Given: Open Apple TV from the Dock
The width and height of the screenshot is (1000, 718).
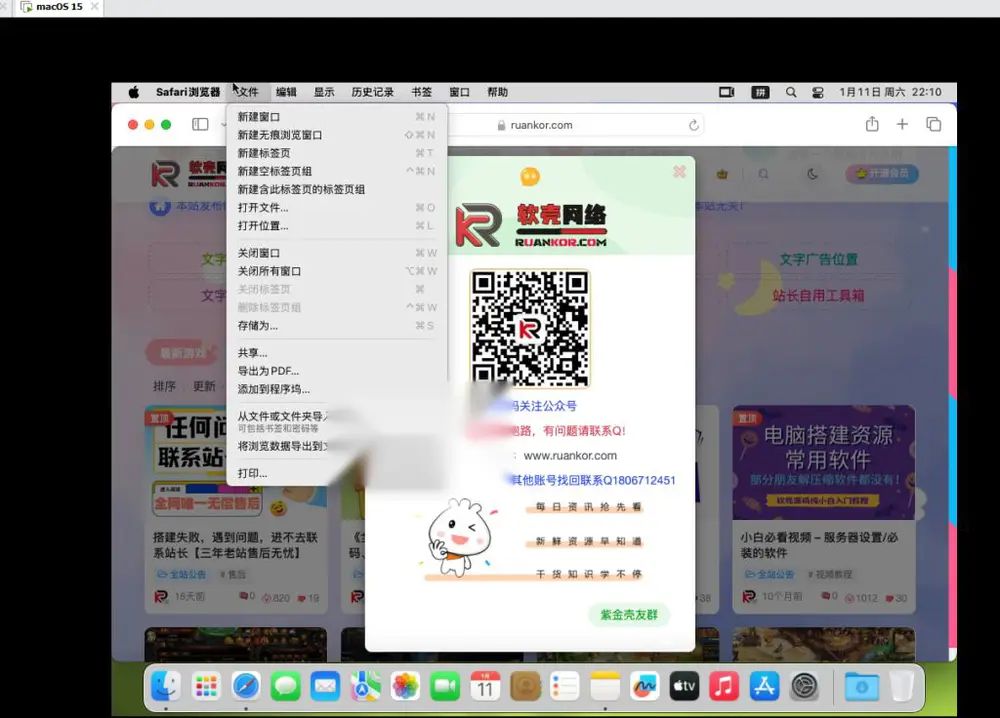Looking at the screenshot, I should 684,687.
